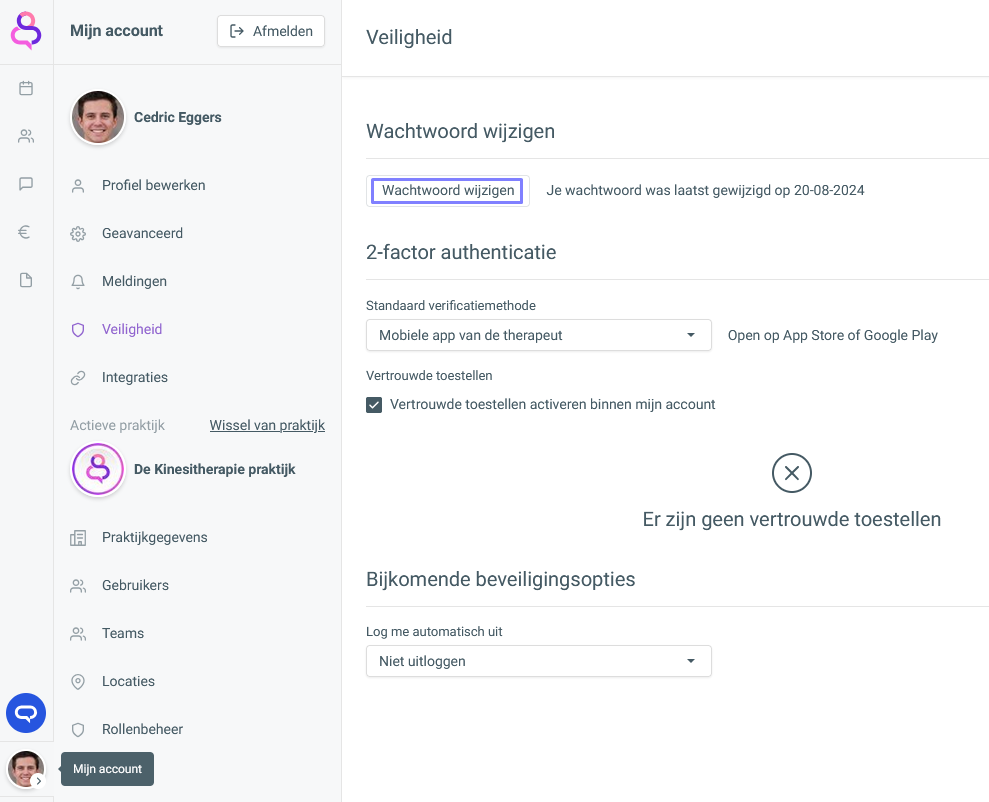The height and width of the screenshot is (802, 989).
Task: Open the Log me automatisch uit dropdown
Action: click(x=538, y=661)
